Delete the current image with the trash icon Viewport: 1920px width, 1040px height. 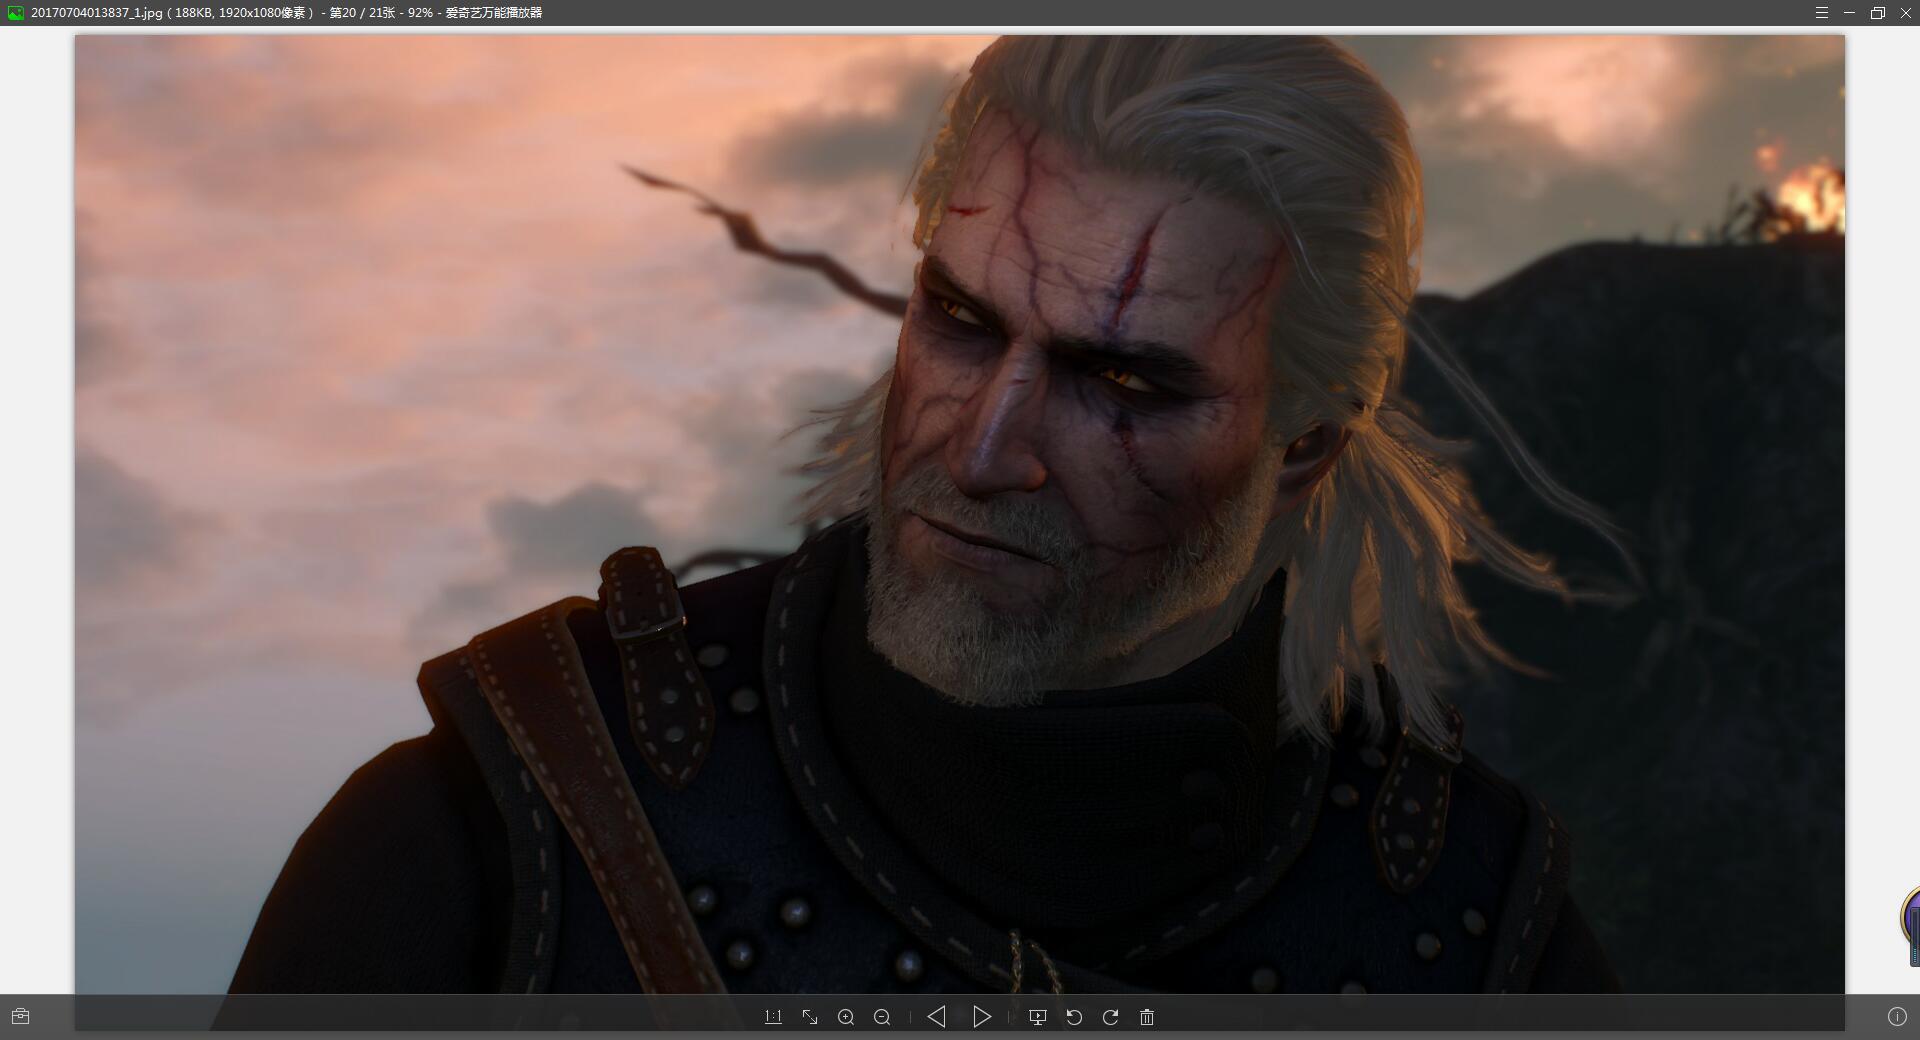pos(1147,1017)
